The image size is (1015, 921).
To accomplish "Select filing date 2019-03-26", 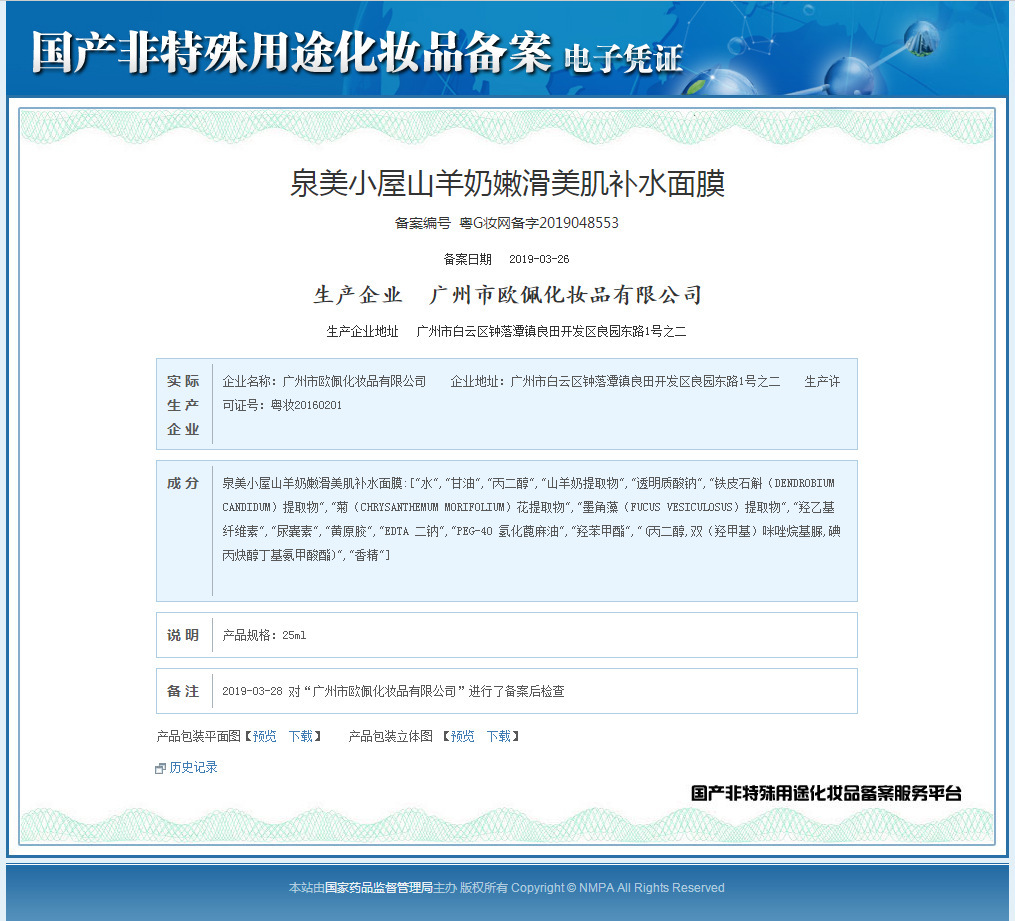I will pos(539,259).
